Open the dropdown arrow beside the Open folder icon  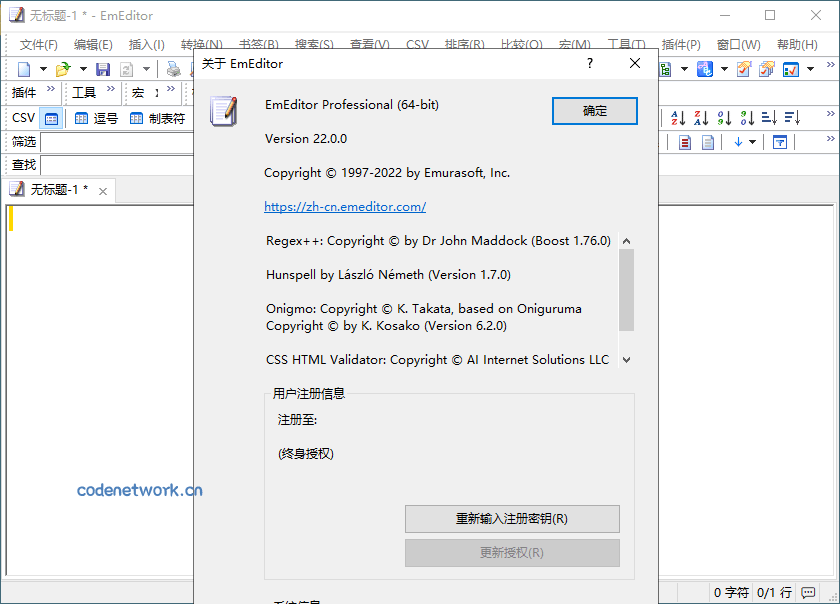coord(83,69)
